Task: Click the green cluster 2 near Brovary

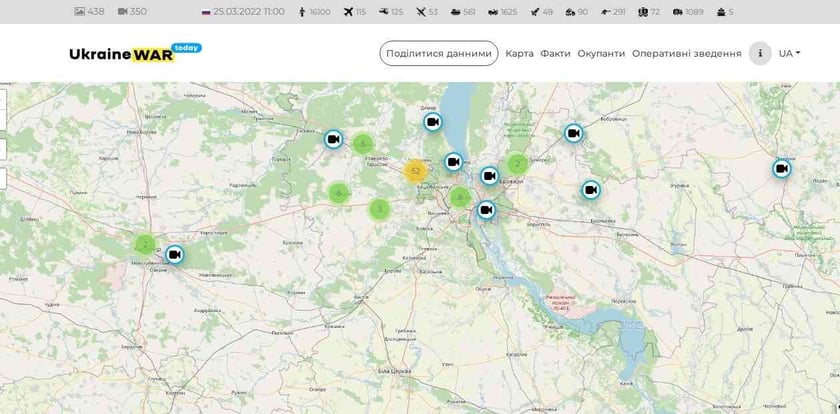Action: click(517, 164)
